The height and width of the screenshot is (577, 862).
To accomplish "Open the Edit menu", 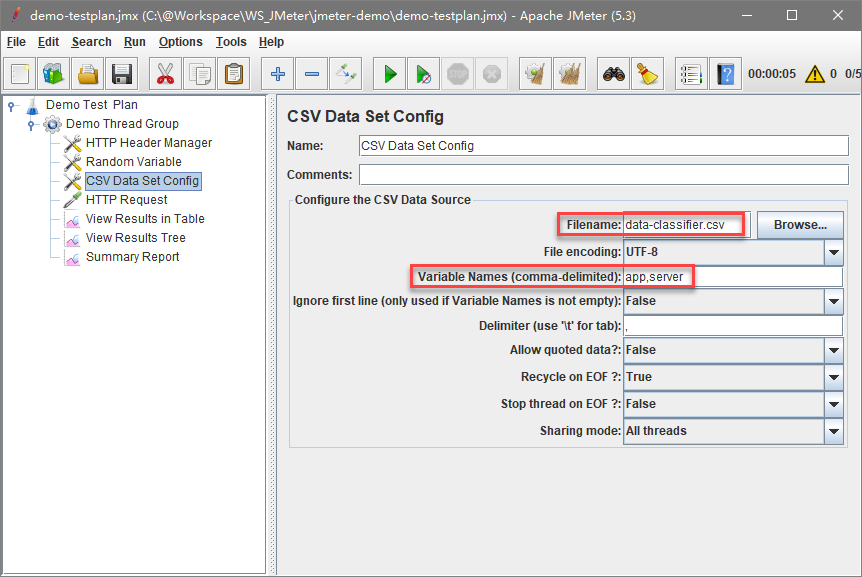I will pos(48,42).
